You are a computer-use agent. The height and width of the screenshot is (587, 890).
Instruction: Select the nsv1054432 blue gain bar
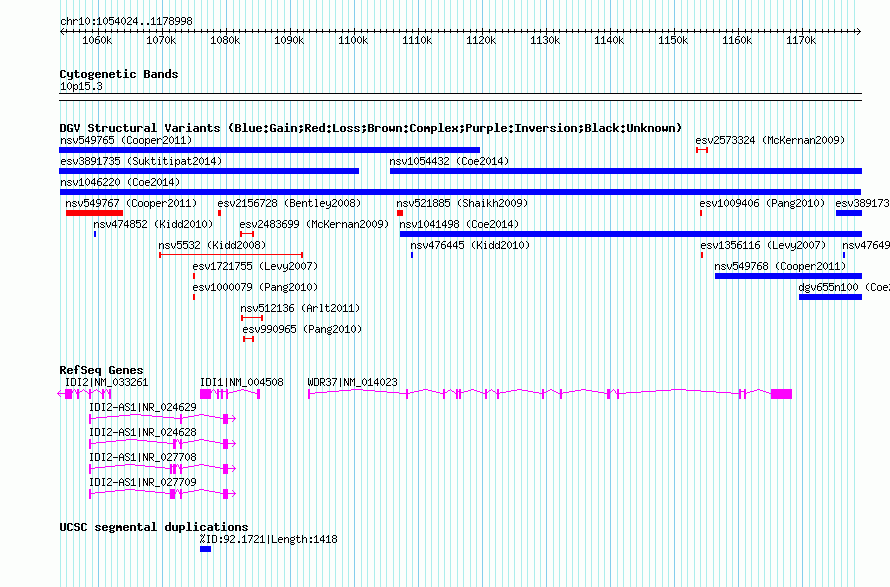tap(626, 171)
